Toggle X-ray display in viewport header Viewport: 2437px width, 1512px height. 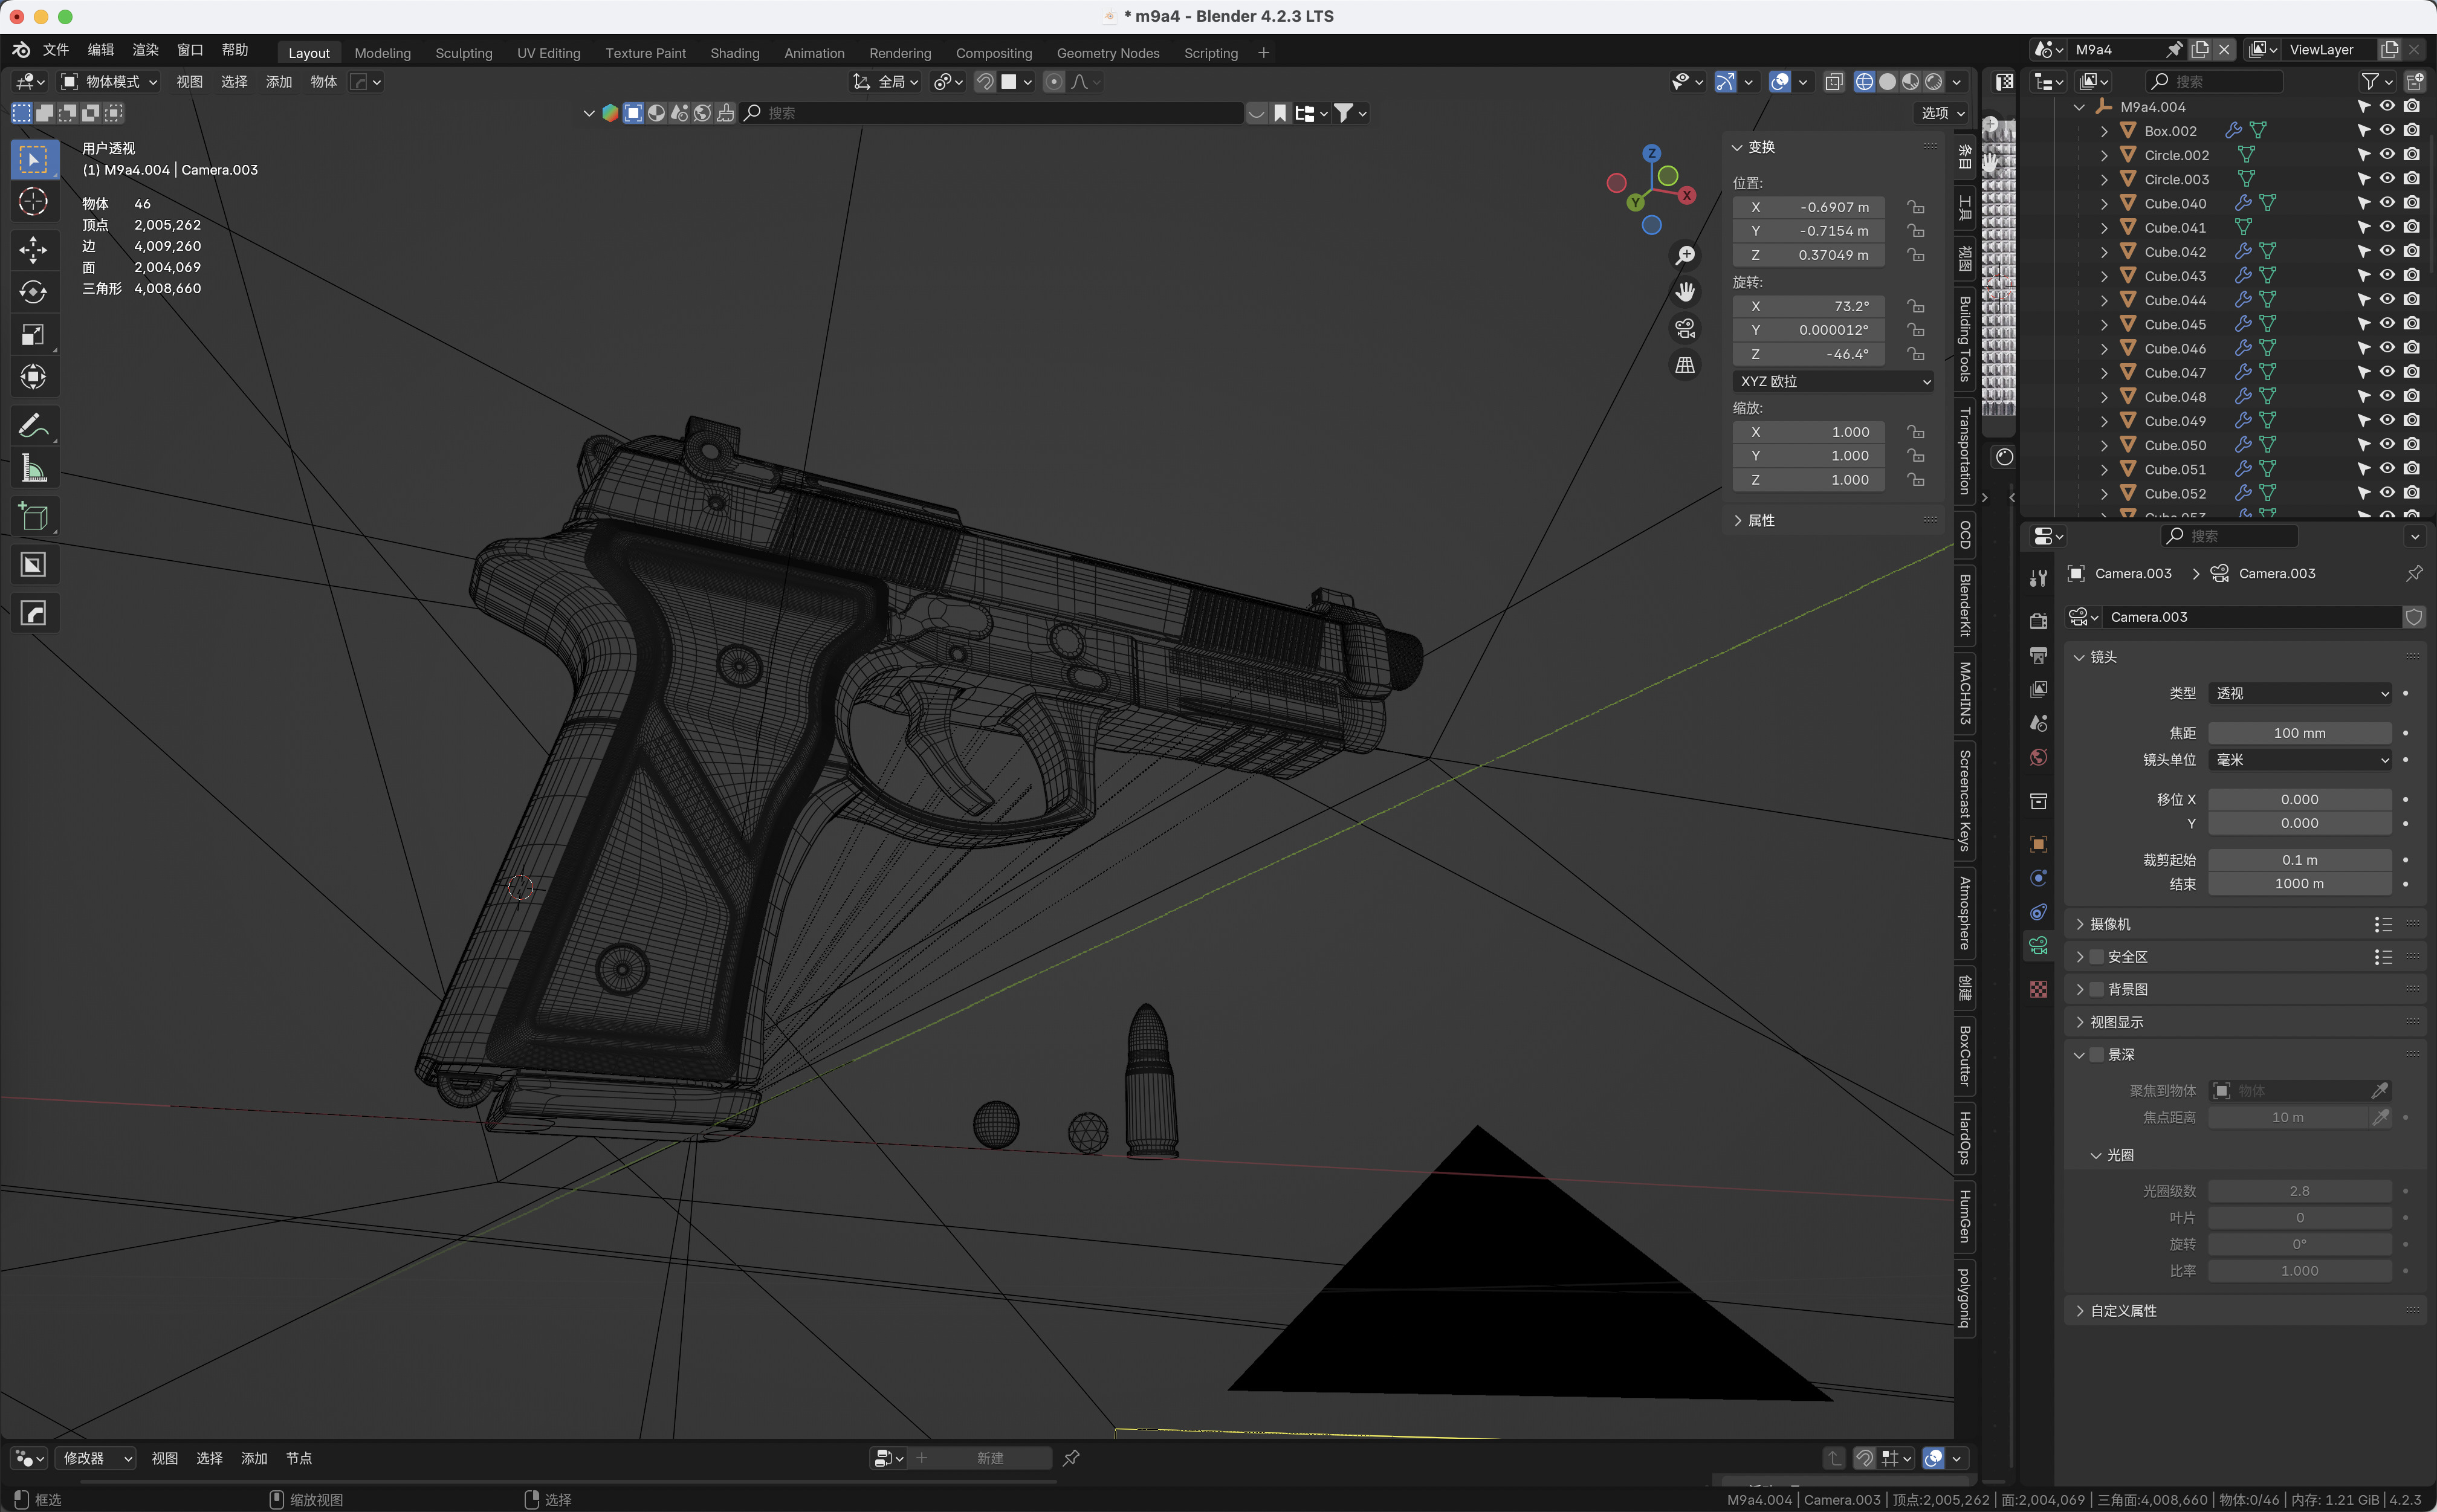click(1834, 82)
